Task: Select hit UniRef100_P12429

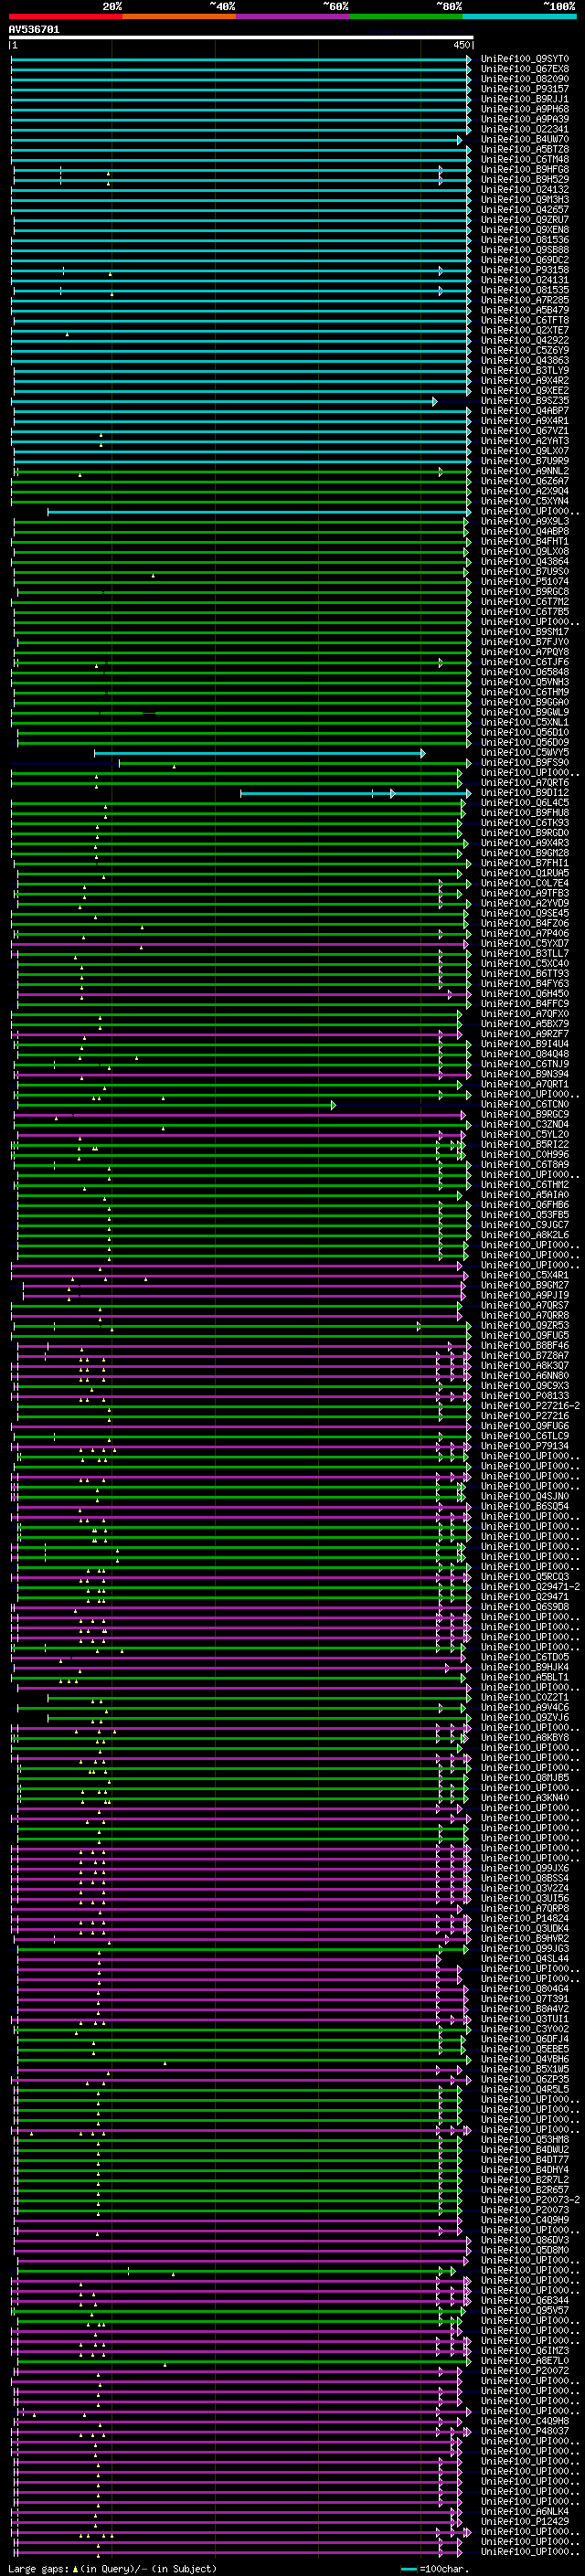Action: (524, 2522)
